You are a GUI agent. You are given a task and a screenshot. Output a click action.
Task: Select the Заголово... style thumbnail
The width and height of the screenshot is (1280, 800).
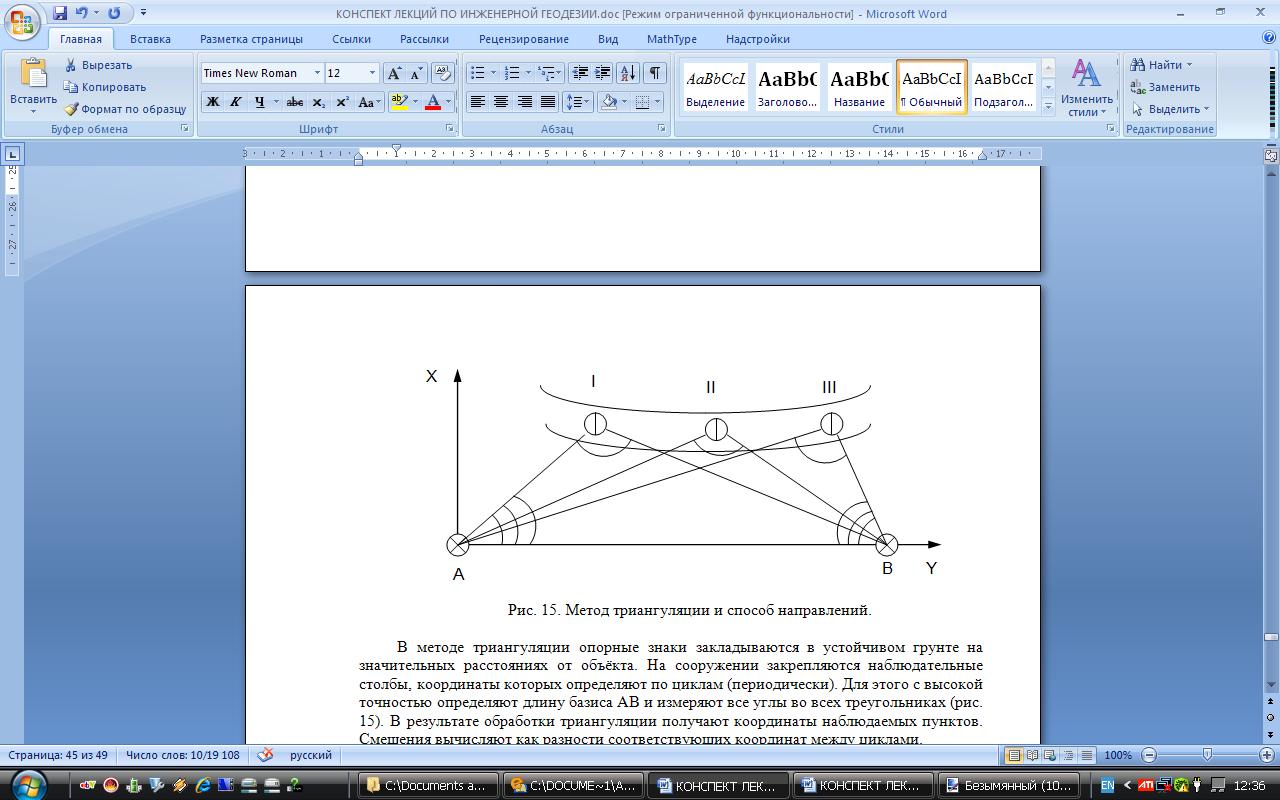[787, 86]
